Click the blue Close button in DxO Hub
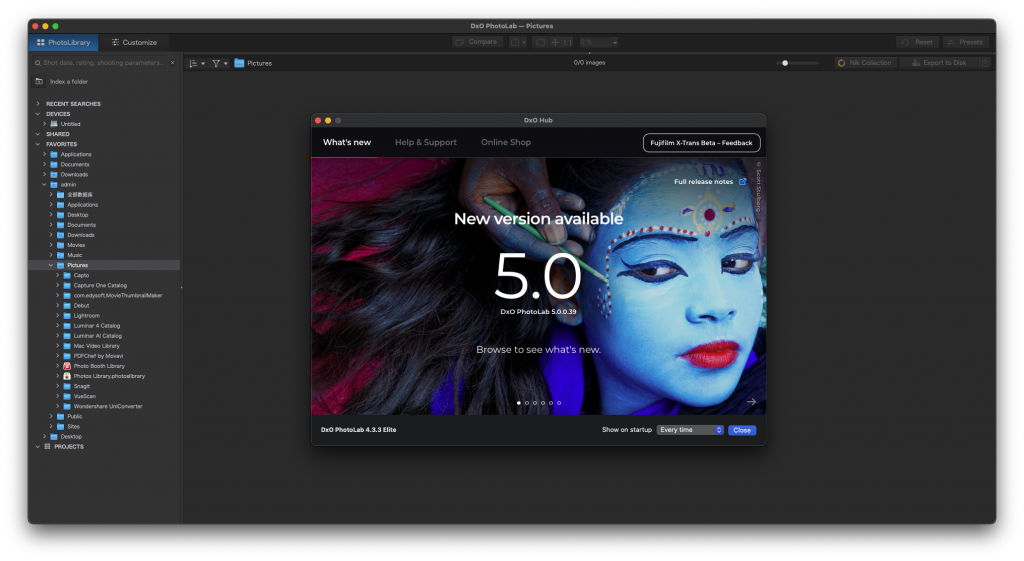 click(x=742, y=430)
